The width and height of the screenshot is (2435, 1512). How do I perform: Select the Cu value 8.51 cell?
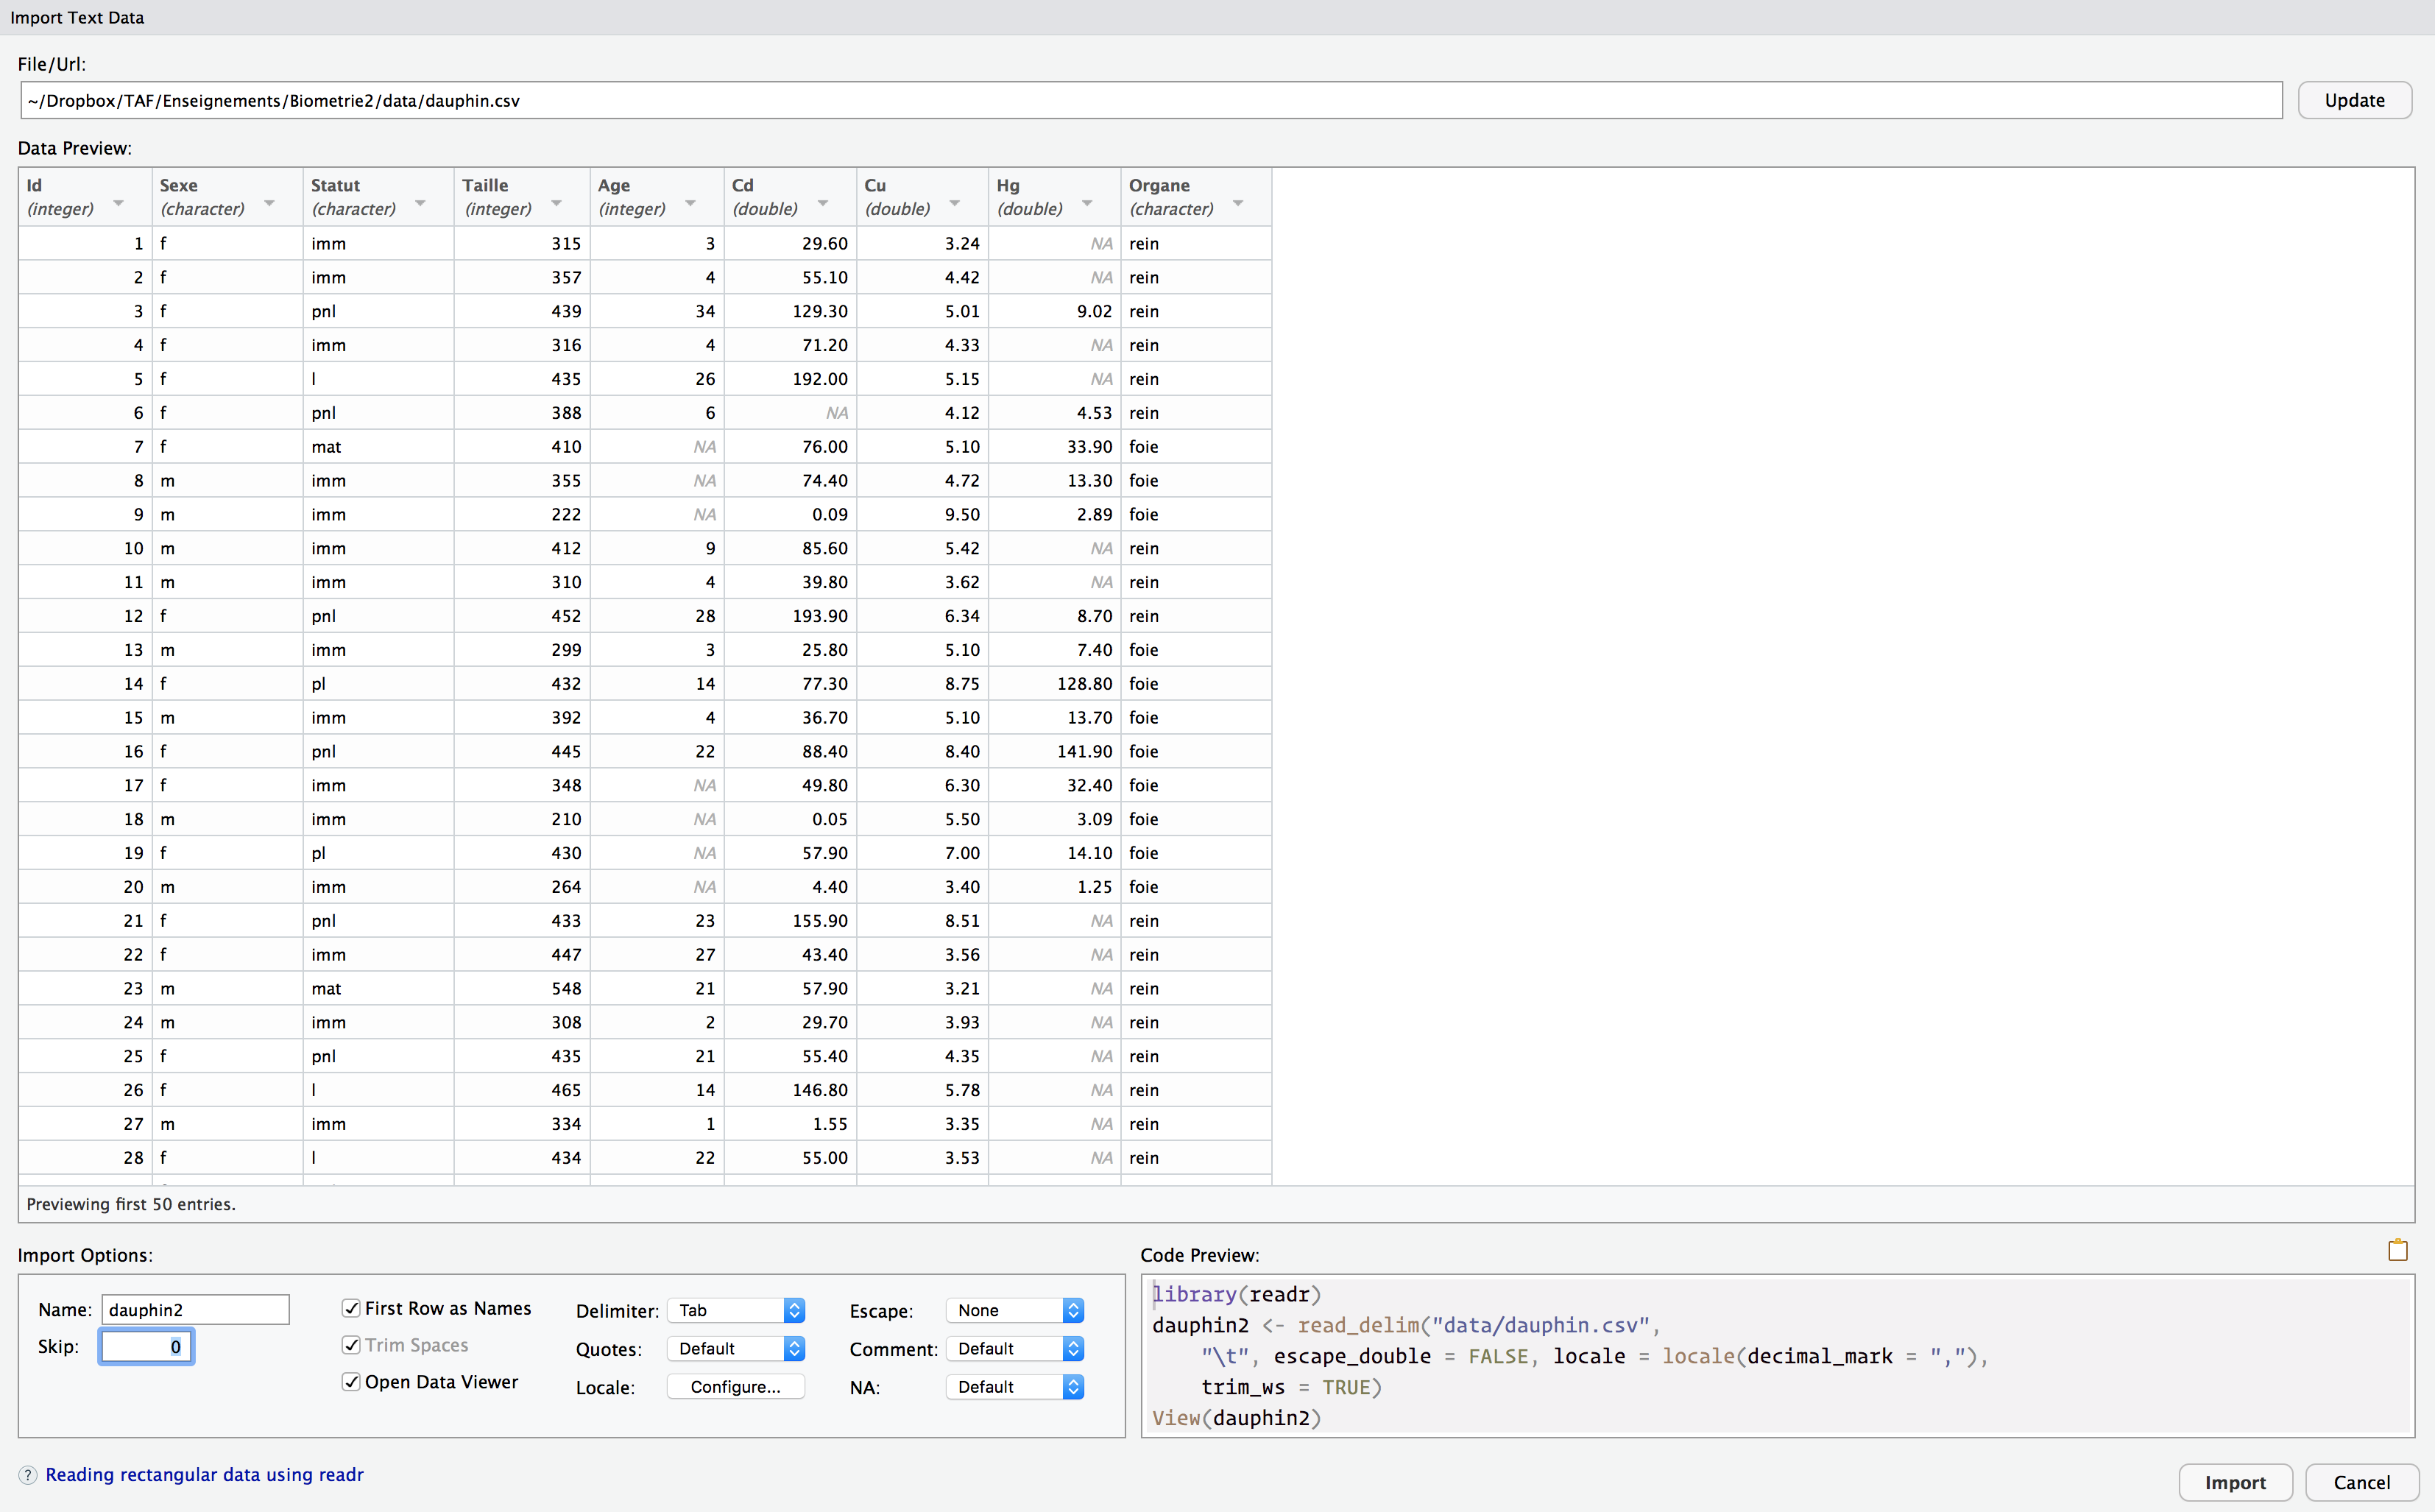[922, 920]
